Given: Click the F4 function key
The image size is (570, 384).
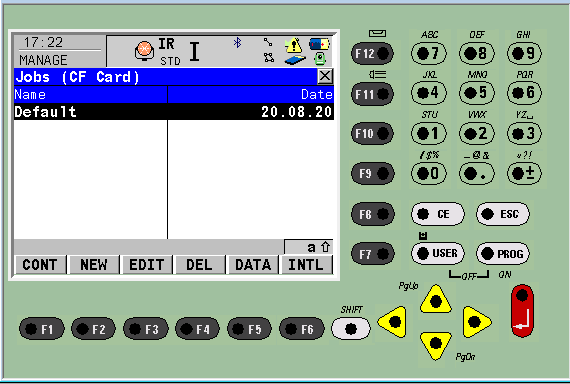Looking at the screenshot, I should click(197, 329).
